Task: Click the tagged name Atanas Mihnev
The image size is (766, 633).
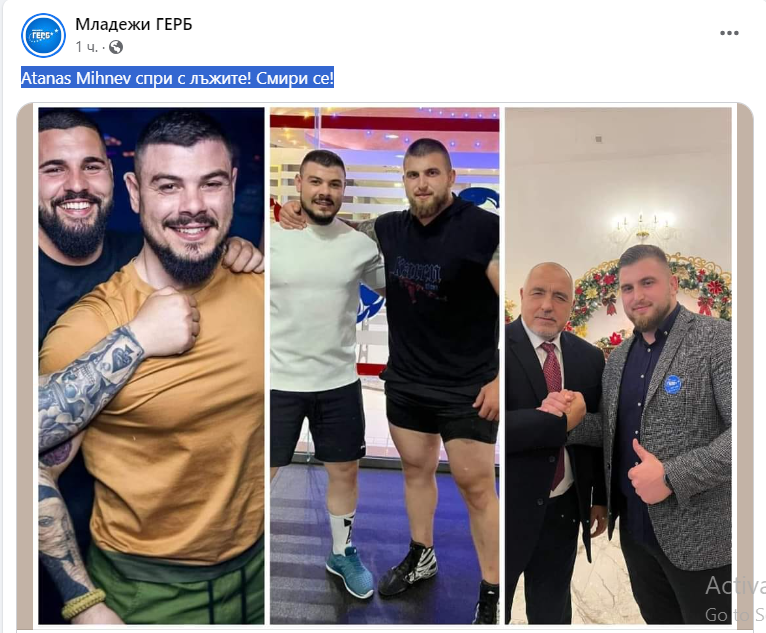Action: (x=76, y=78)
